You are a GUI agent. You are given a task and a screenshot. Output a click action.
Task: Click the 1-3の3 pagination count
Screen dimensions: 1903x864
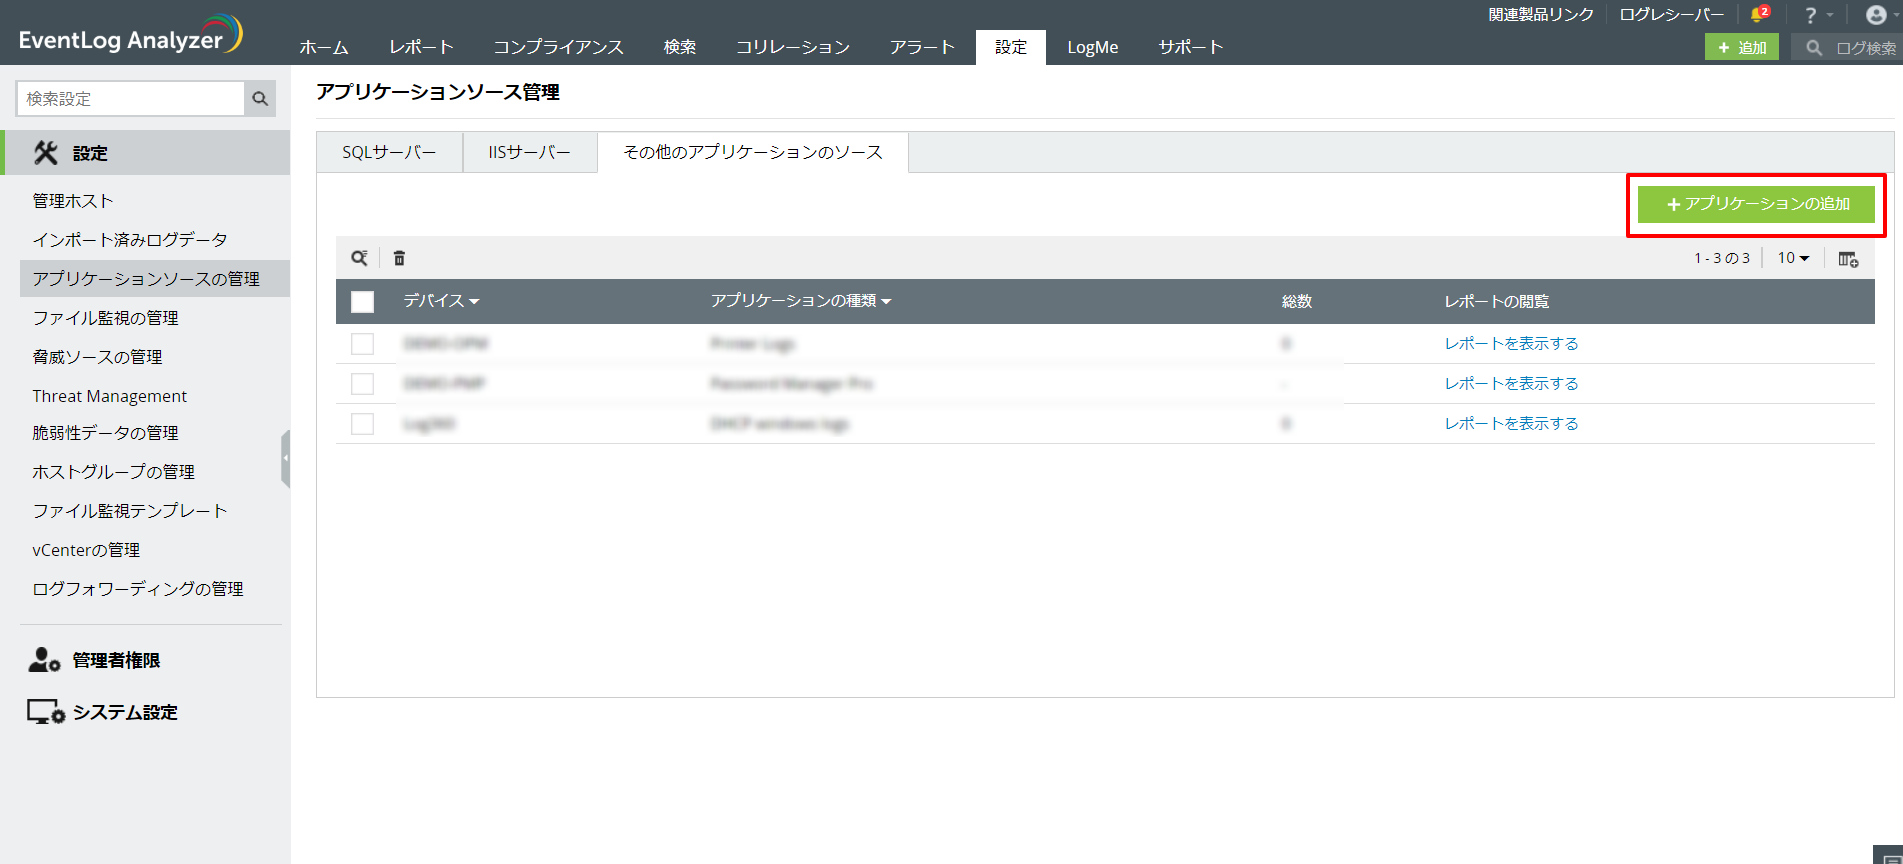(1722, 258)
